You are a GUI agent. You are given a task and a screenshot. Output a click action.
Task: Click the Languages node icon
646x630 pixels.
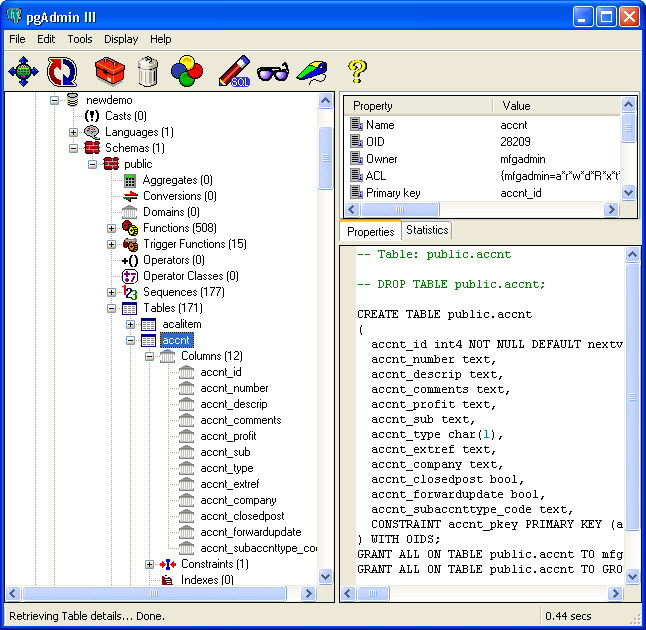(91, 132)
